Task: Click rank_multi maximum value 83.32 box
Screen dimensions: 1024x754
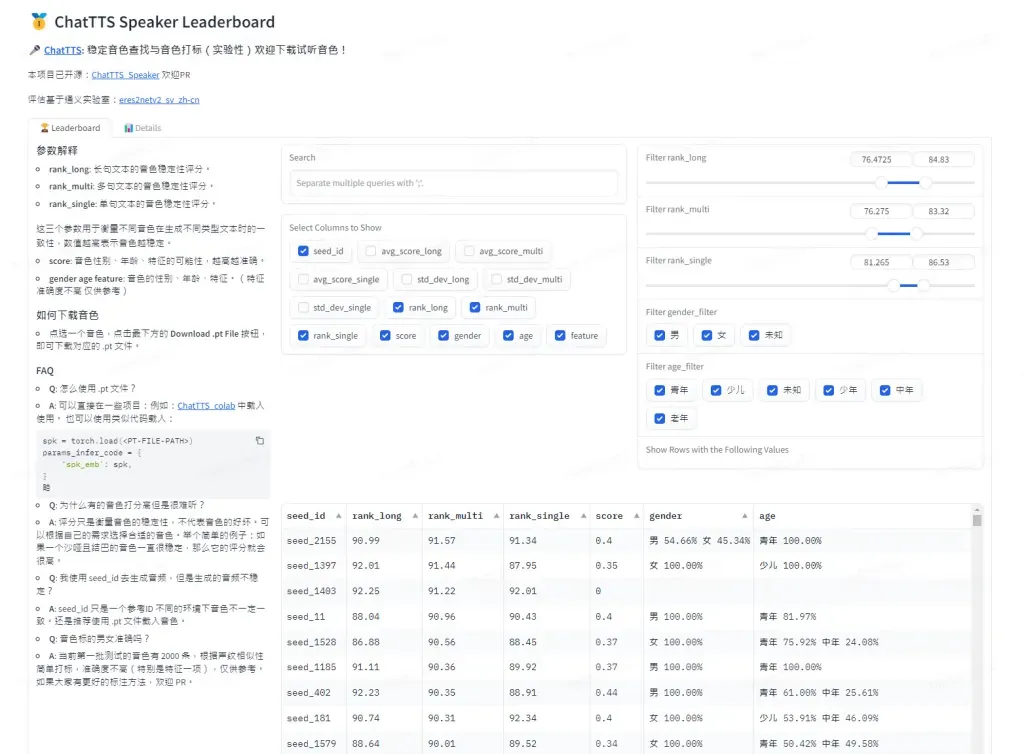Action: pos(943,211)
